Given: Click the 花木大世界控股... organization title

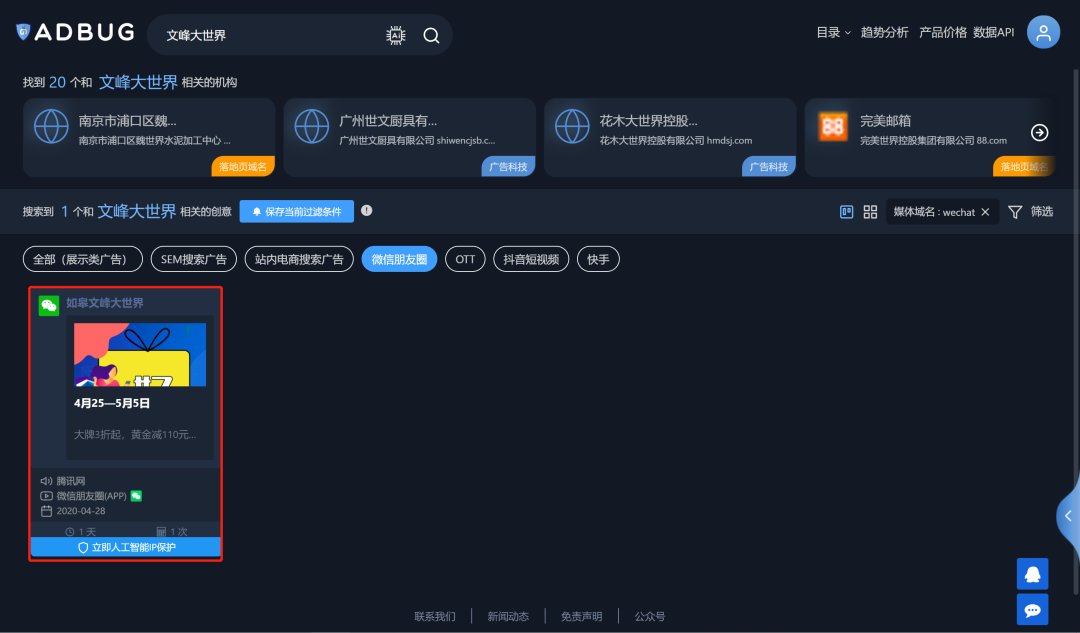Looking at the screenshot, I should [x=648, y=121].
